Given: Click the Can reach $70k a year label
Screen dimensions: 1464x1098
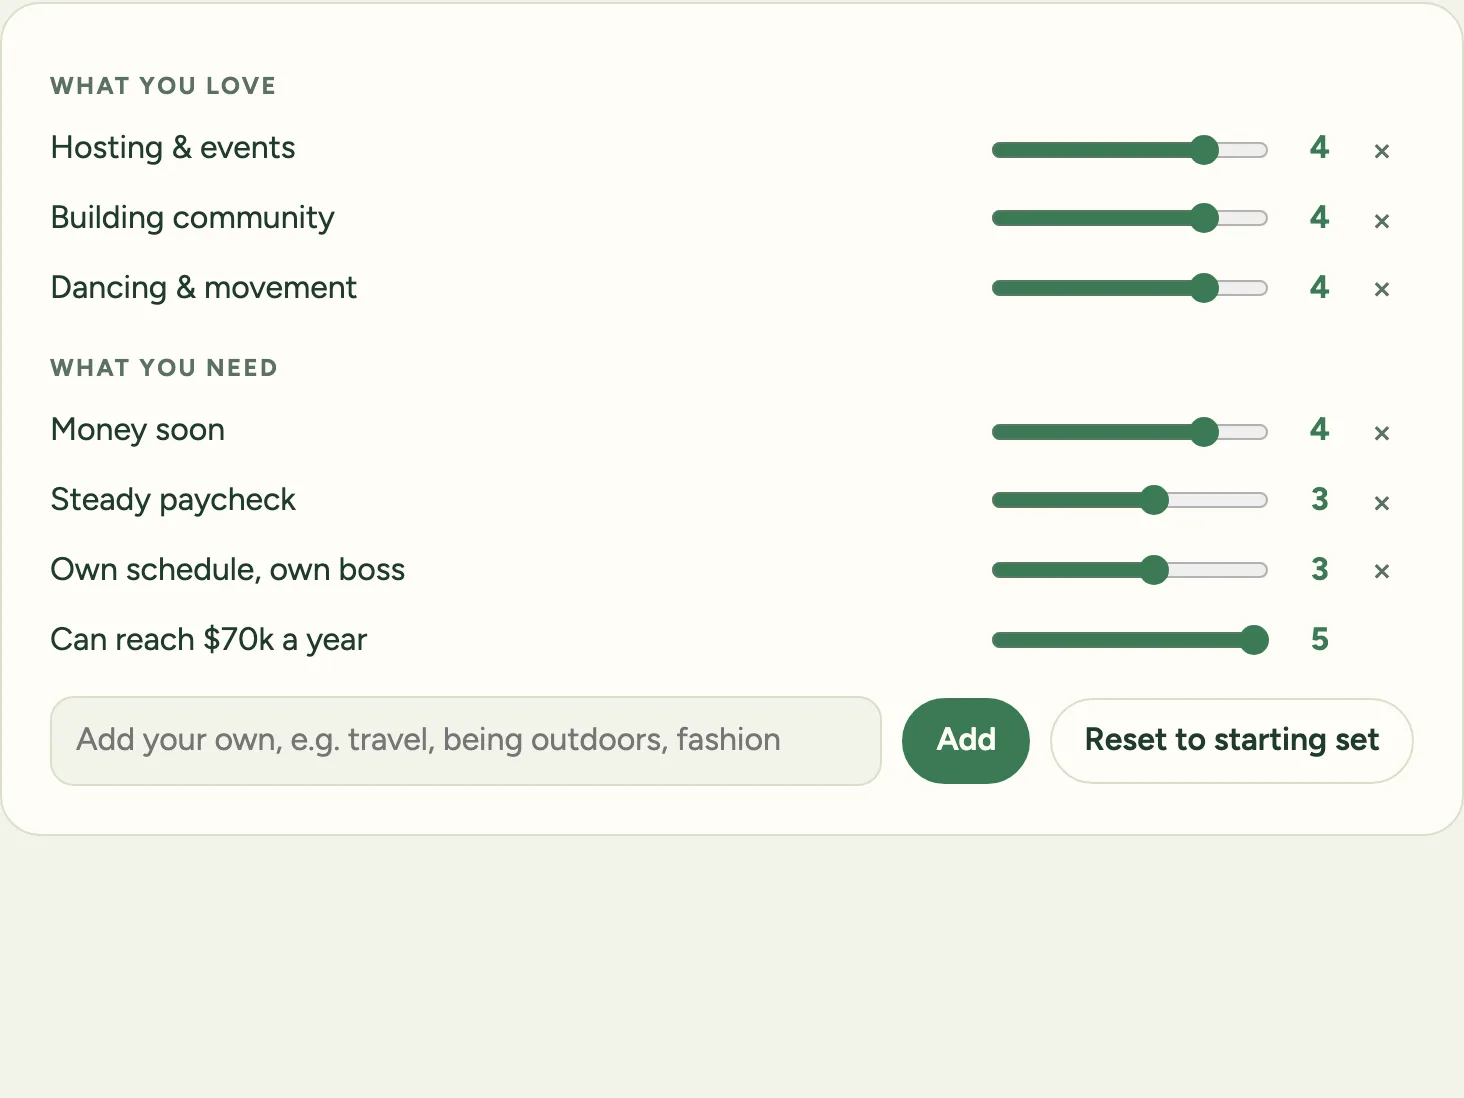Looking at the screenshot, I should tap(209, 640).
